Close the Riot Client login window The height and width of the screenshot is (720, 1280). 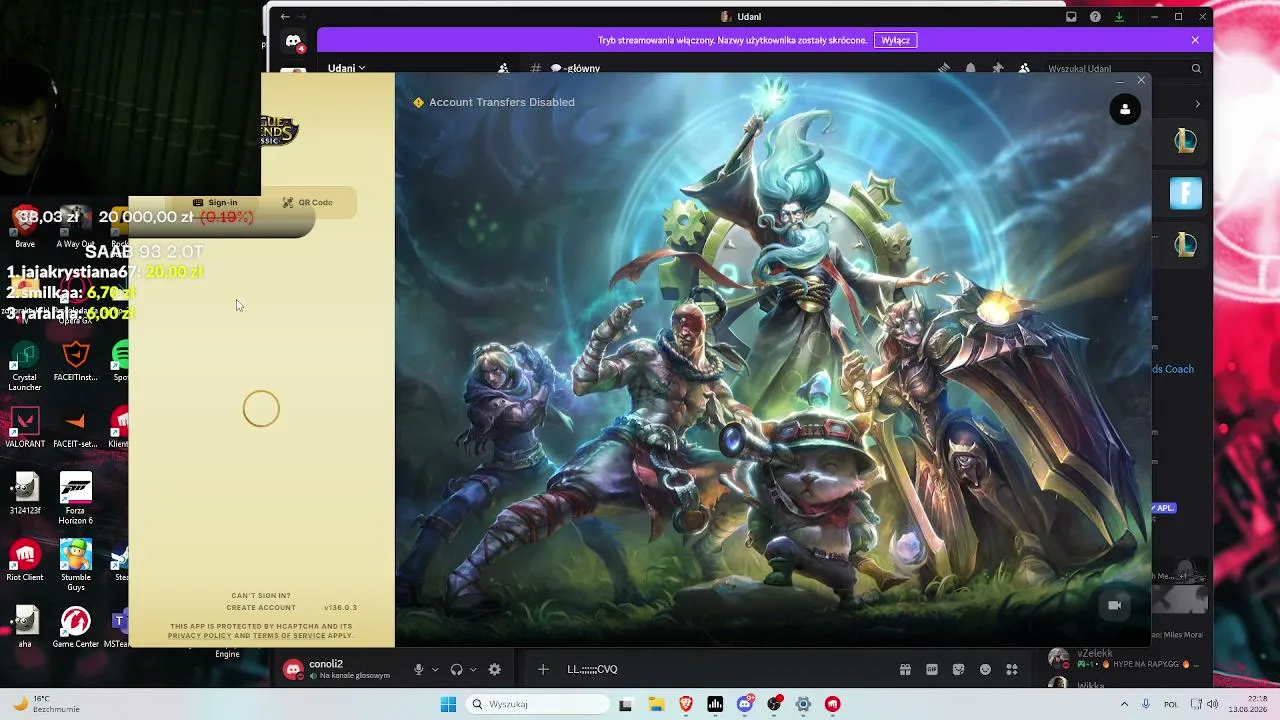tap(1141, 80)
